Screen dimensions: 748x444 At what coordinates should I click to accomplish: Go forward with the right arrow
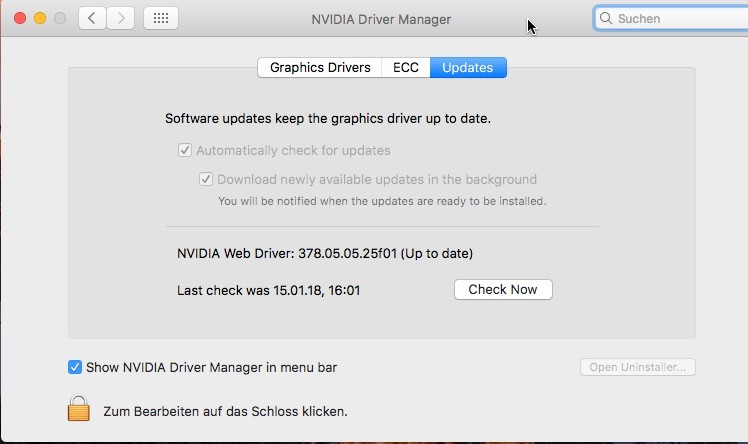coord(120,18)
